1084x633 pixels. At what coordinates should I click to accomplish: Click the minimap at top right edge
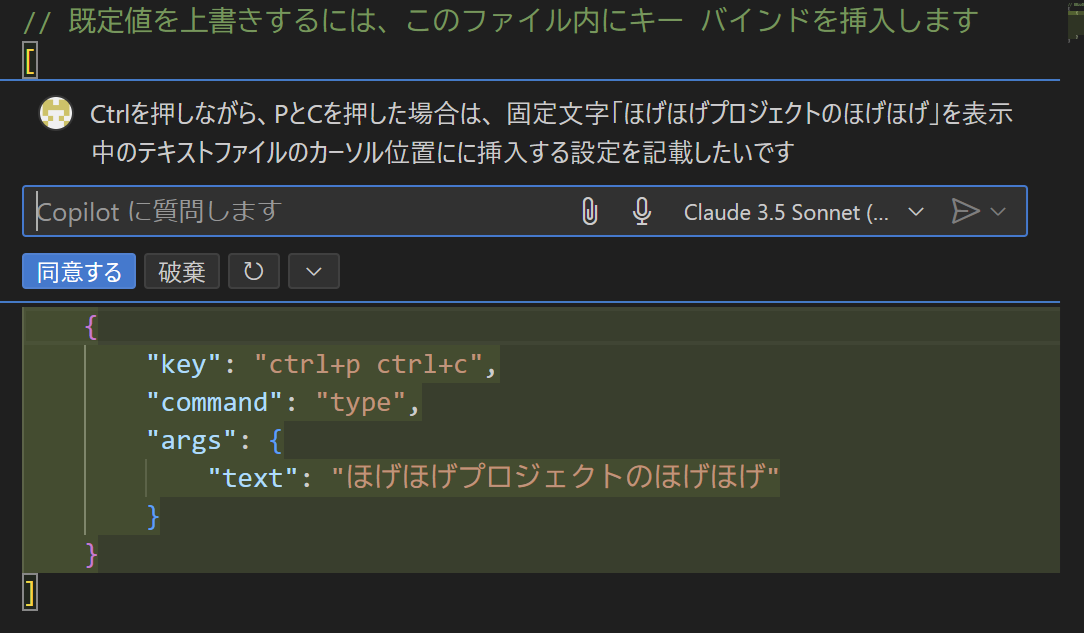1075,22
